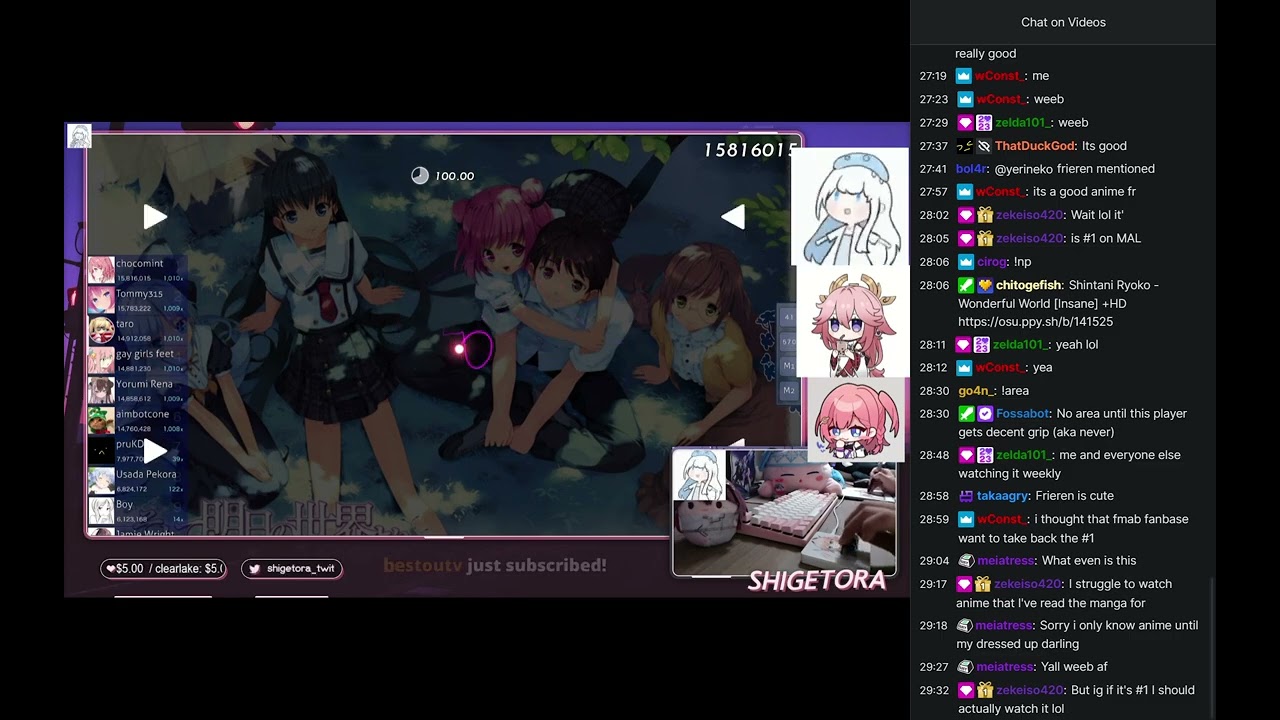Jump to the 29:32 timestamp in chat
The width and height of the screenshot is (1280, 720).
933,690
